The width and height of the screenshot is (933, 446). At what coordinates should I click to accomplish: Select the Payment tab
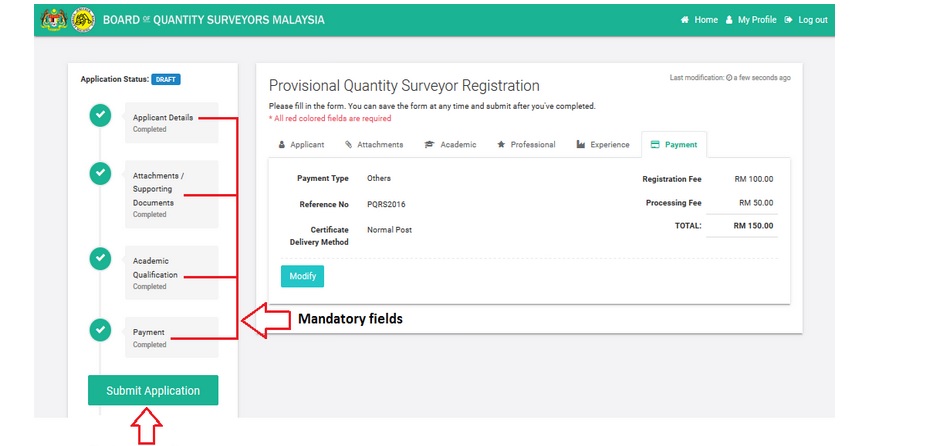pos(674,145)
